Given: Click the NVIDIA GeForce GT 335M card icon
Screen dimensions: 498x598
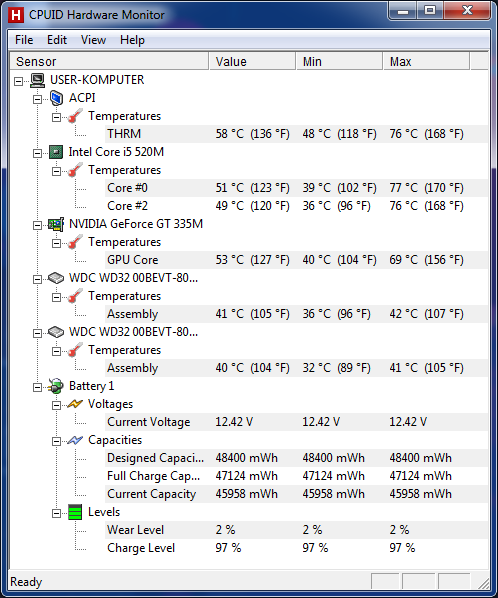Looking at the screenshot, I should [56, 224].
